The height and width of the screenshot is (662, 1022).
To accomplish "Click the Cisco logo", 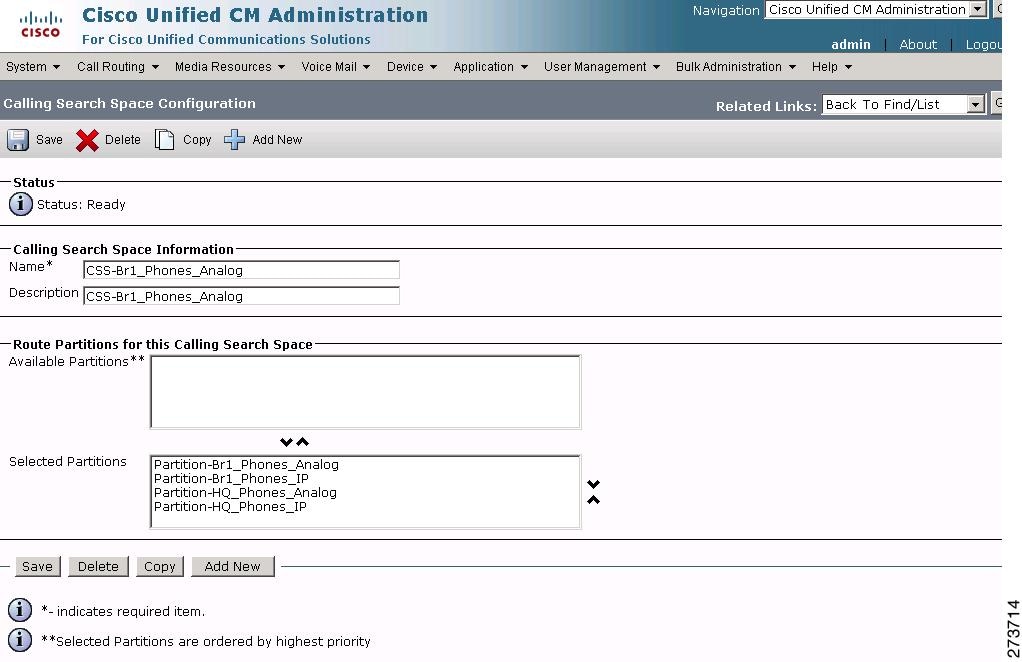I will (40, 25).
